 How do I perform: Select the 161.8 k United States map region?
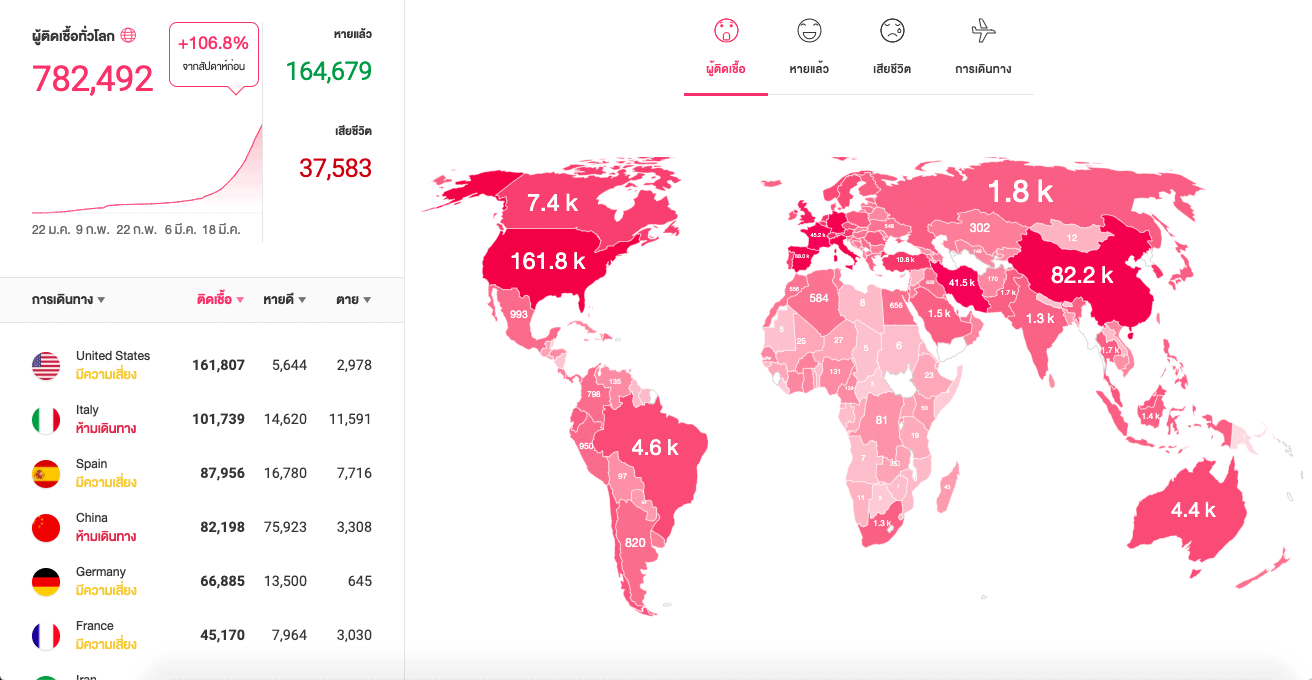point(547,262)
